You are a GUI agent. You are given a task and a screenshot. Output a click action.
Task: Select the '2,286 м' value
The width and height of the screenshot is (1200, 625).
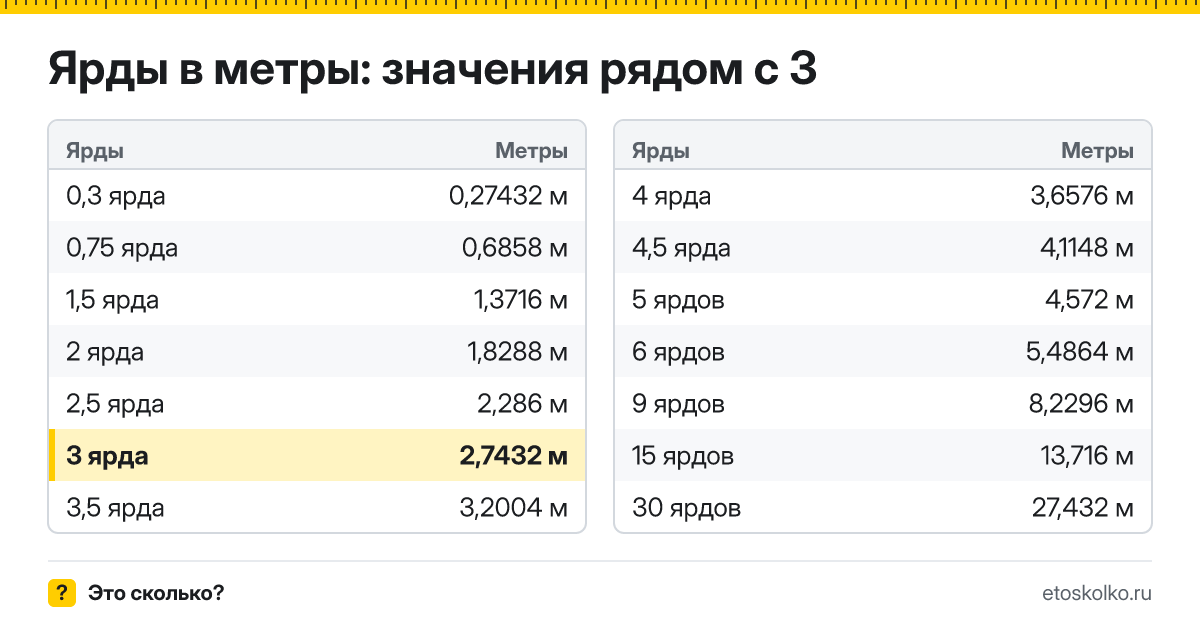(524, 404)
